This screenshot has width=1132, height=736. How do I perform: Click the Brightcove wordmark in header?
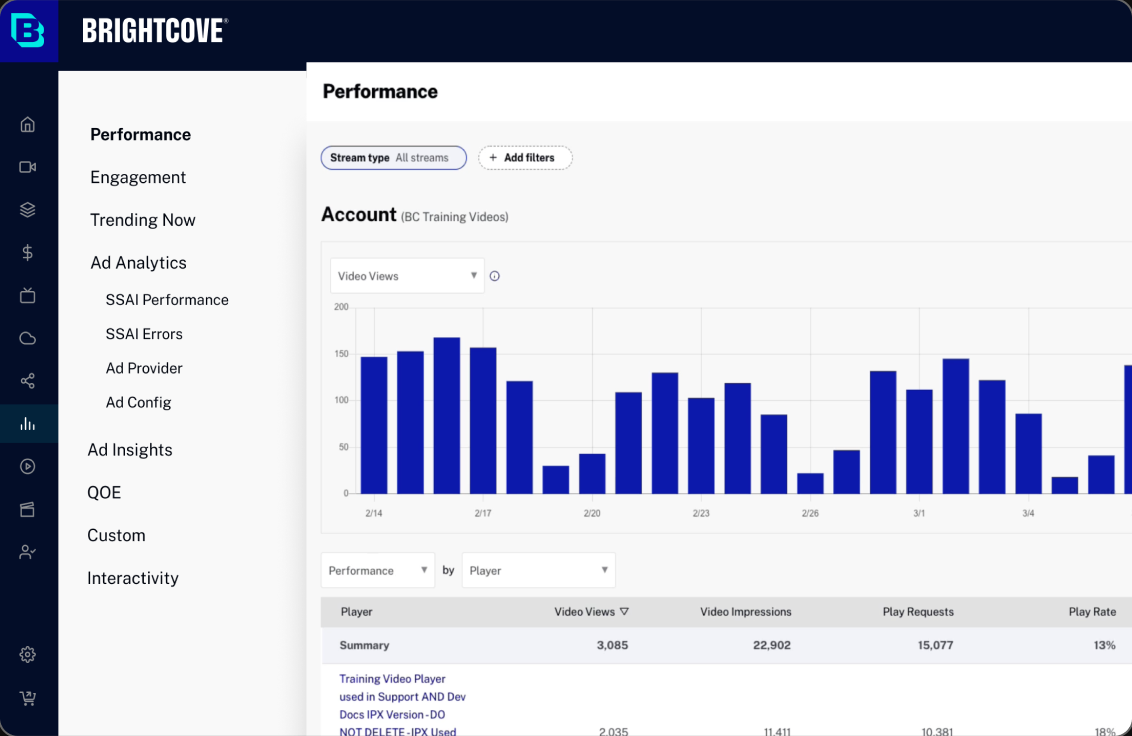coord(154,30)
